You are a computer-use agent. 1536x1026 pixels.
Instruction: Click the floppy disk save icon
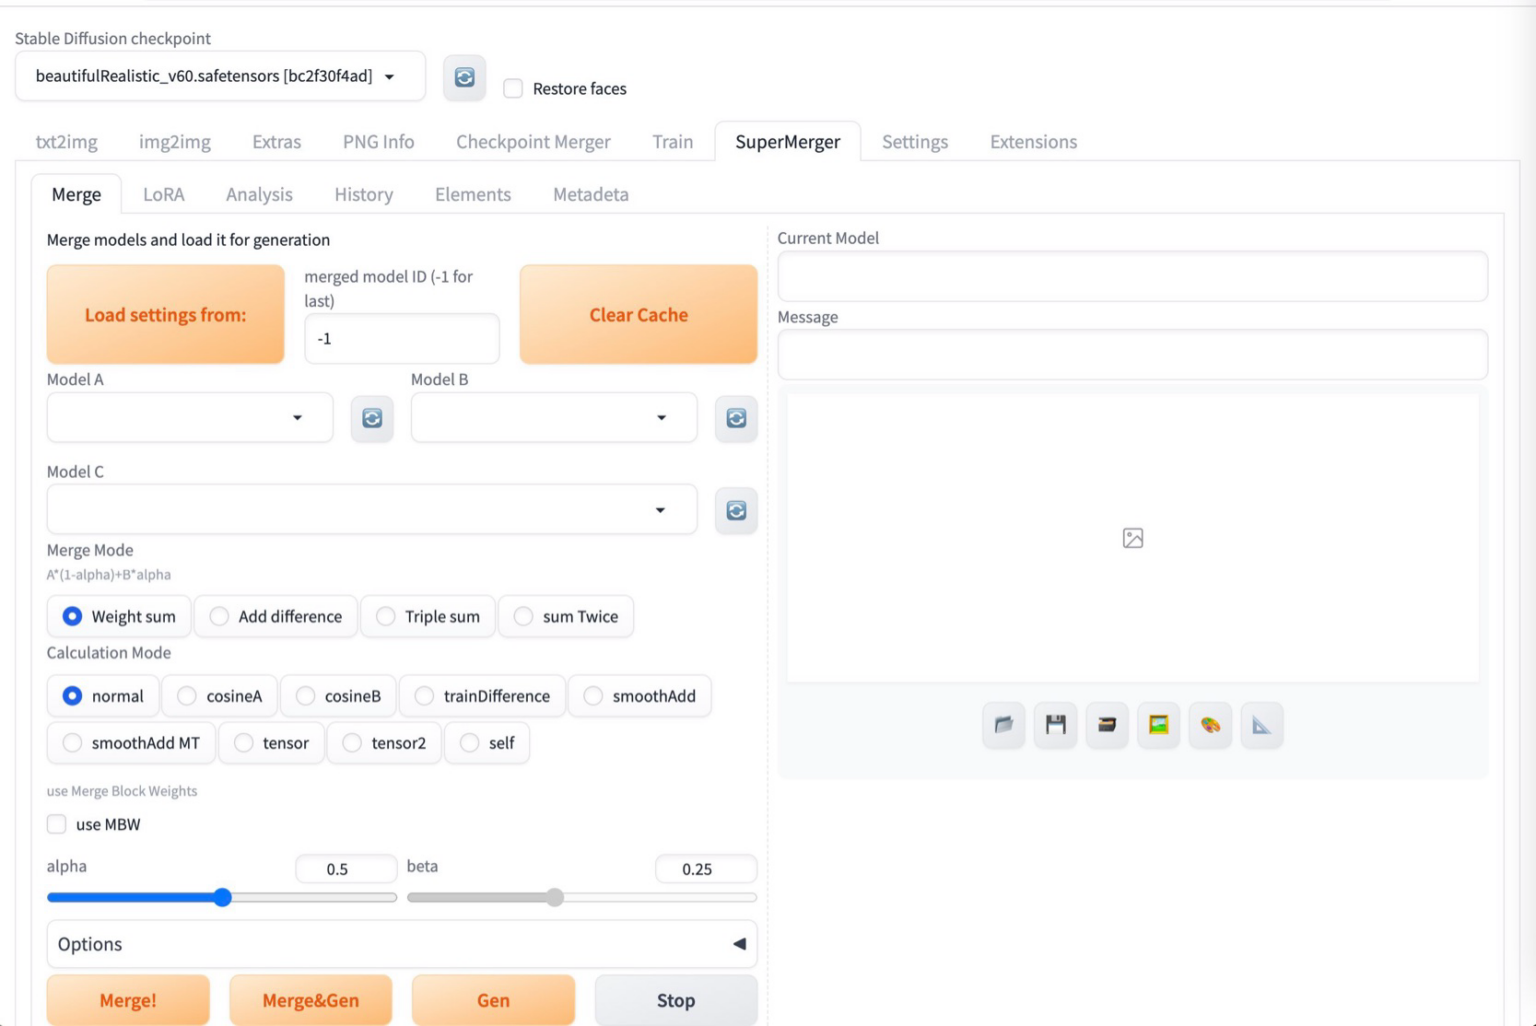tap(1055, 725)
